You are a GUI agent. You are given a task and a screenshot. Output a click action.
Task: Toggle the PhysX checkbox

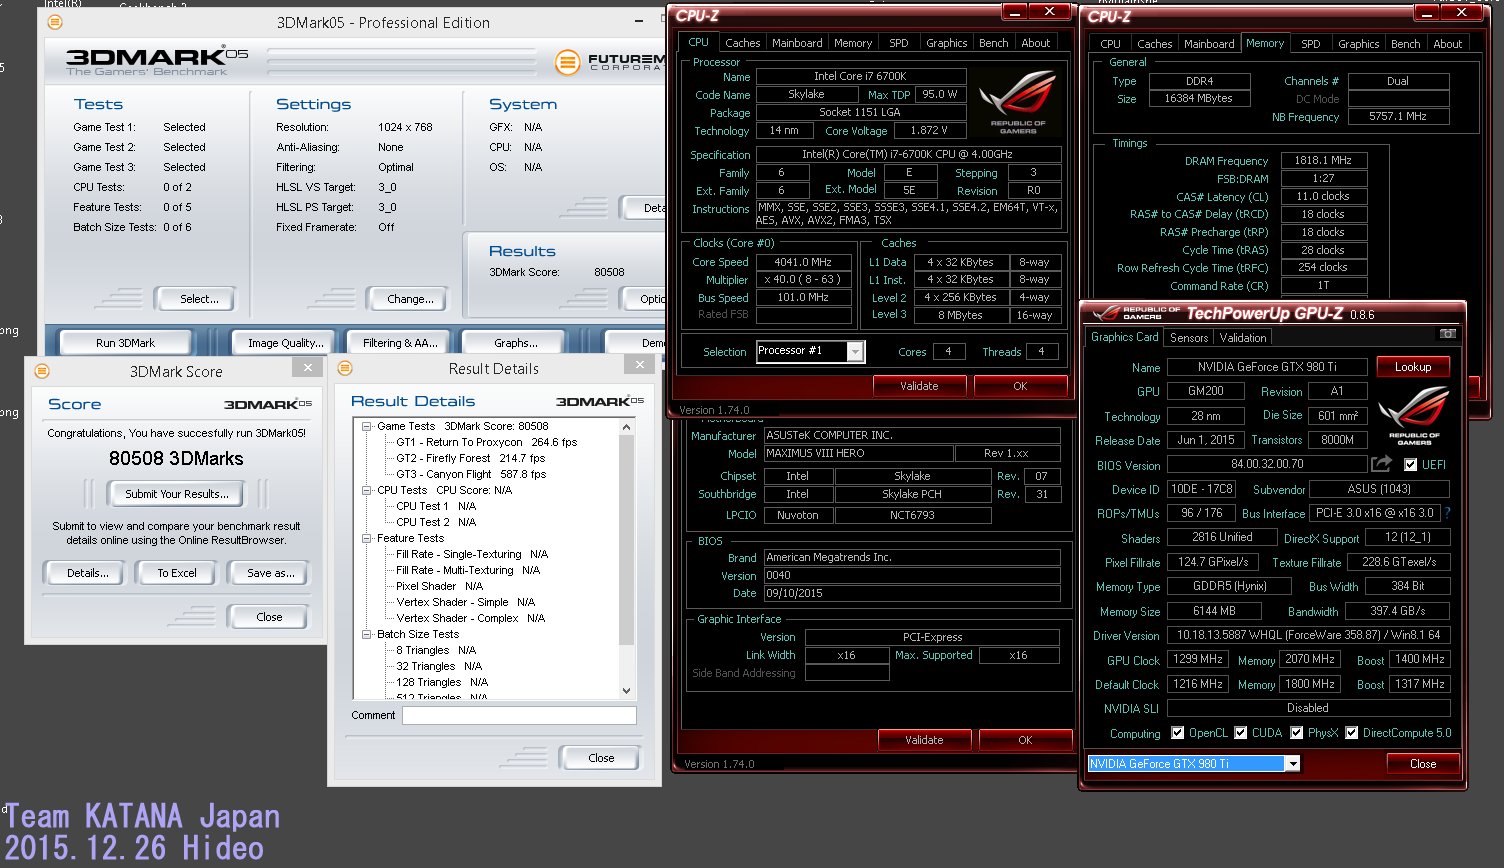(1296, 733)
